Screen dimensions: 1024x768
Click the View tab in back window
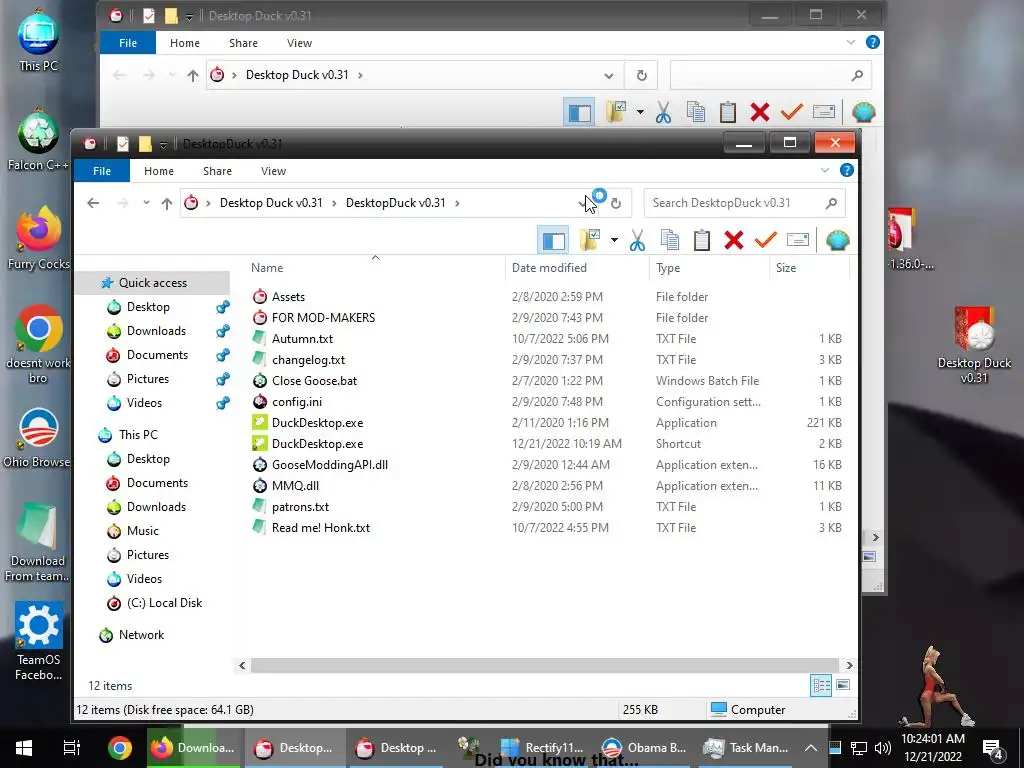coord(299,43)
